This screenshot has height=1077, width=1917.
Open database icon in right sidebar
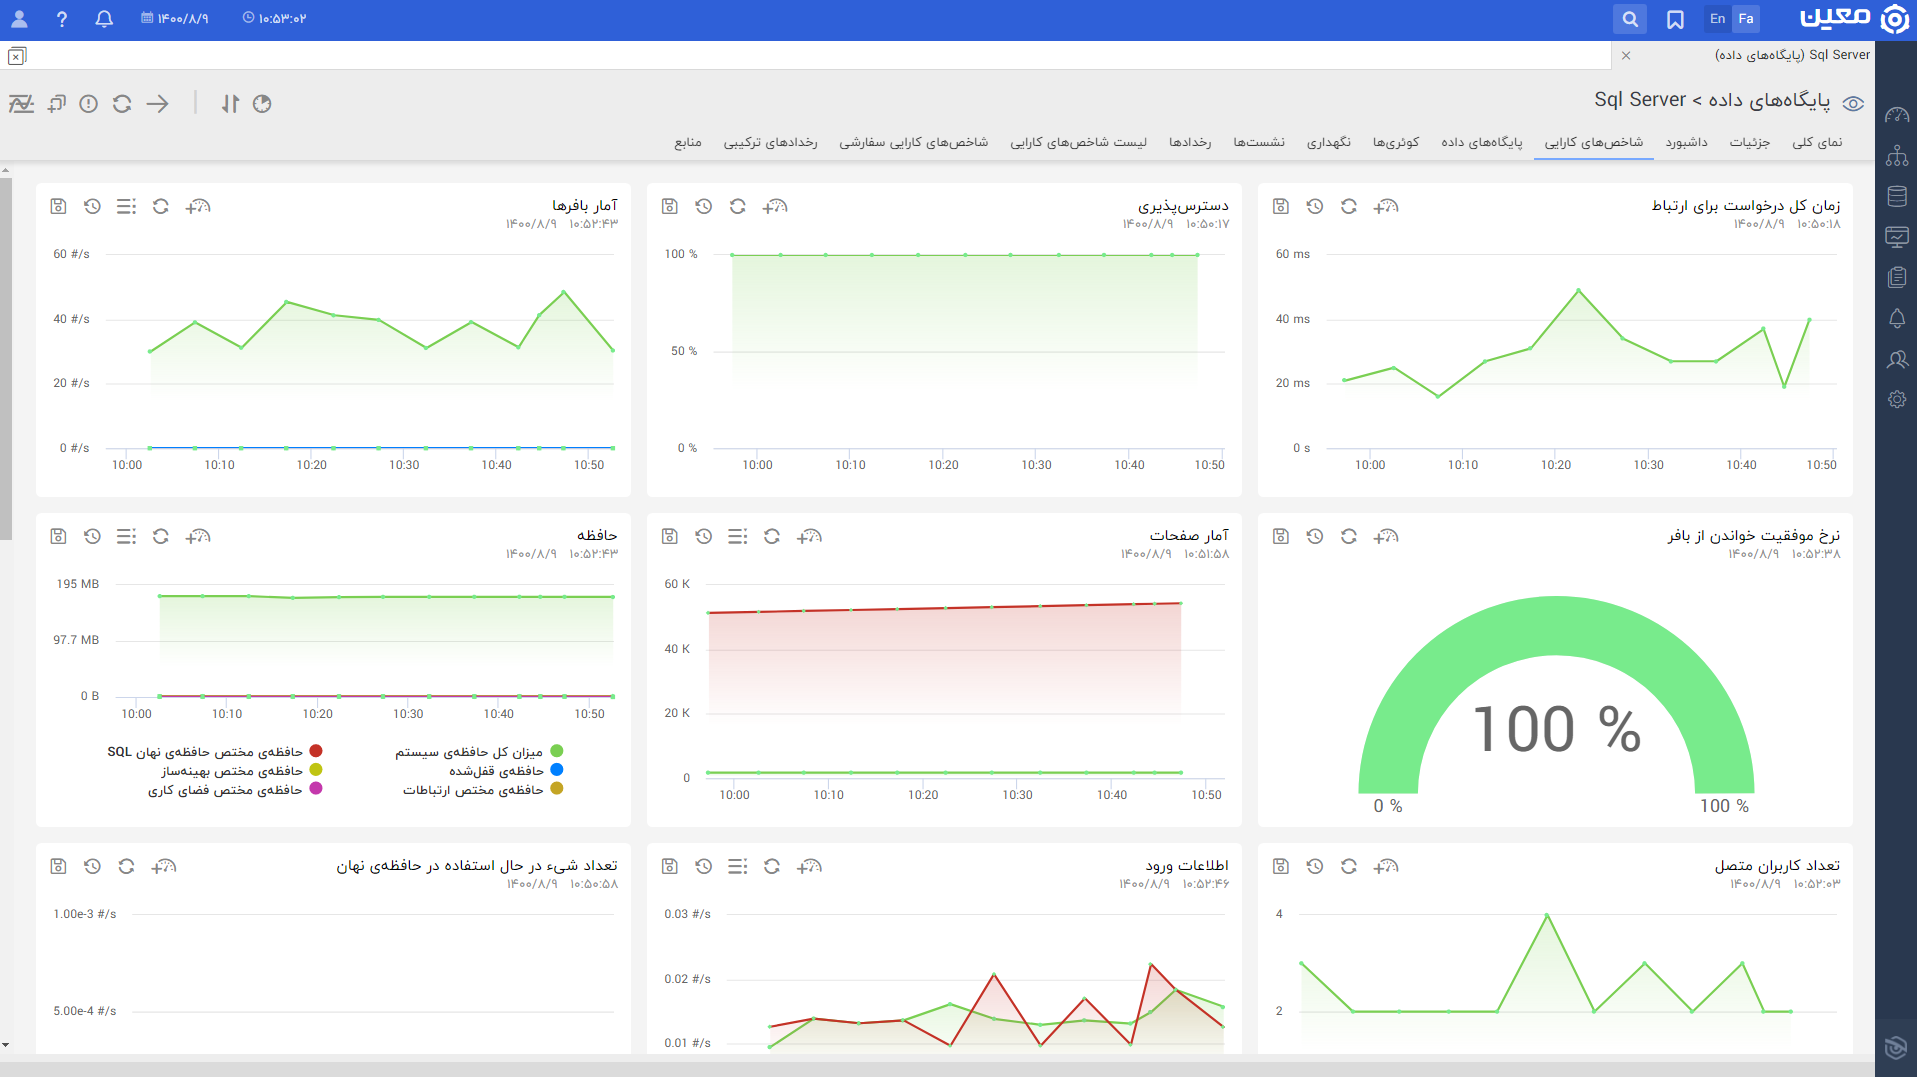pyautogui.click(x=1897, y=196)
